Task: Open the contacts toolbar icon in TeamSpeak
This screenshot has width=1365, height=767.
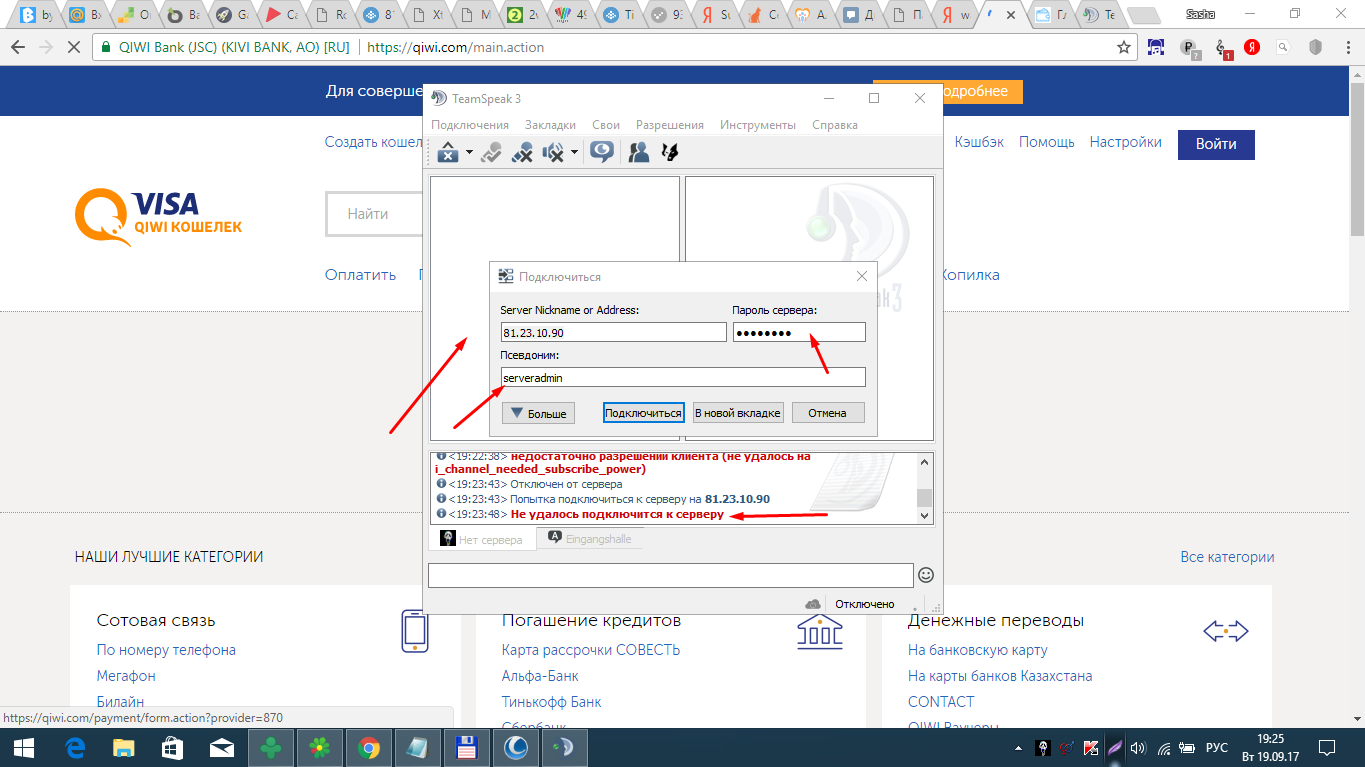Action: 638,152
